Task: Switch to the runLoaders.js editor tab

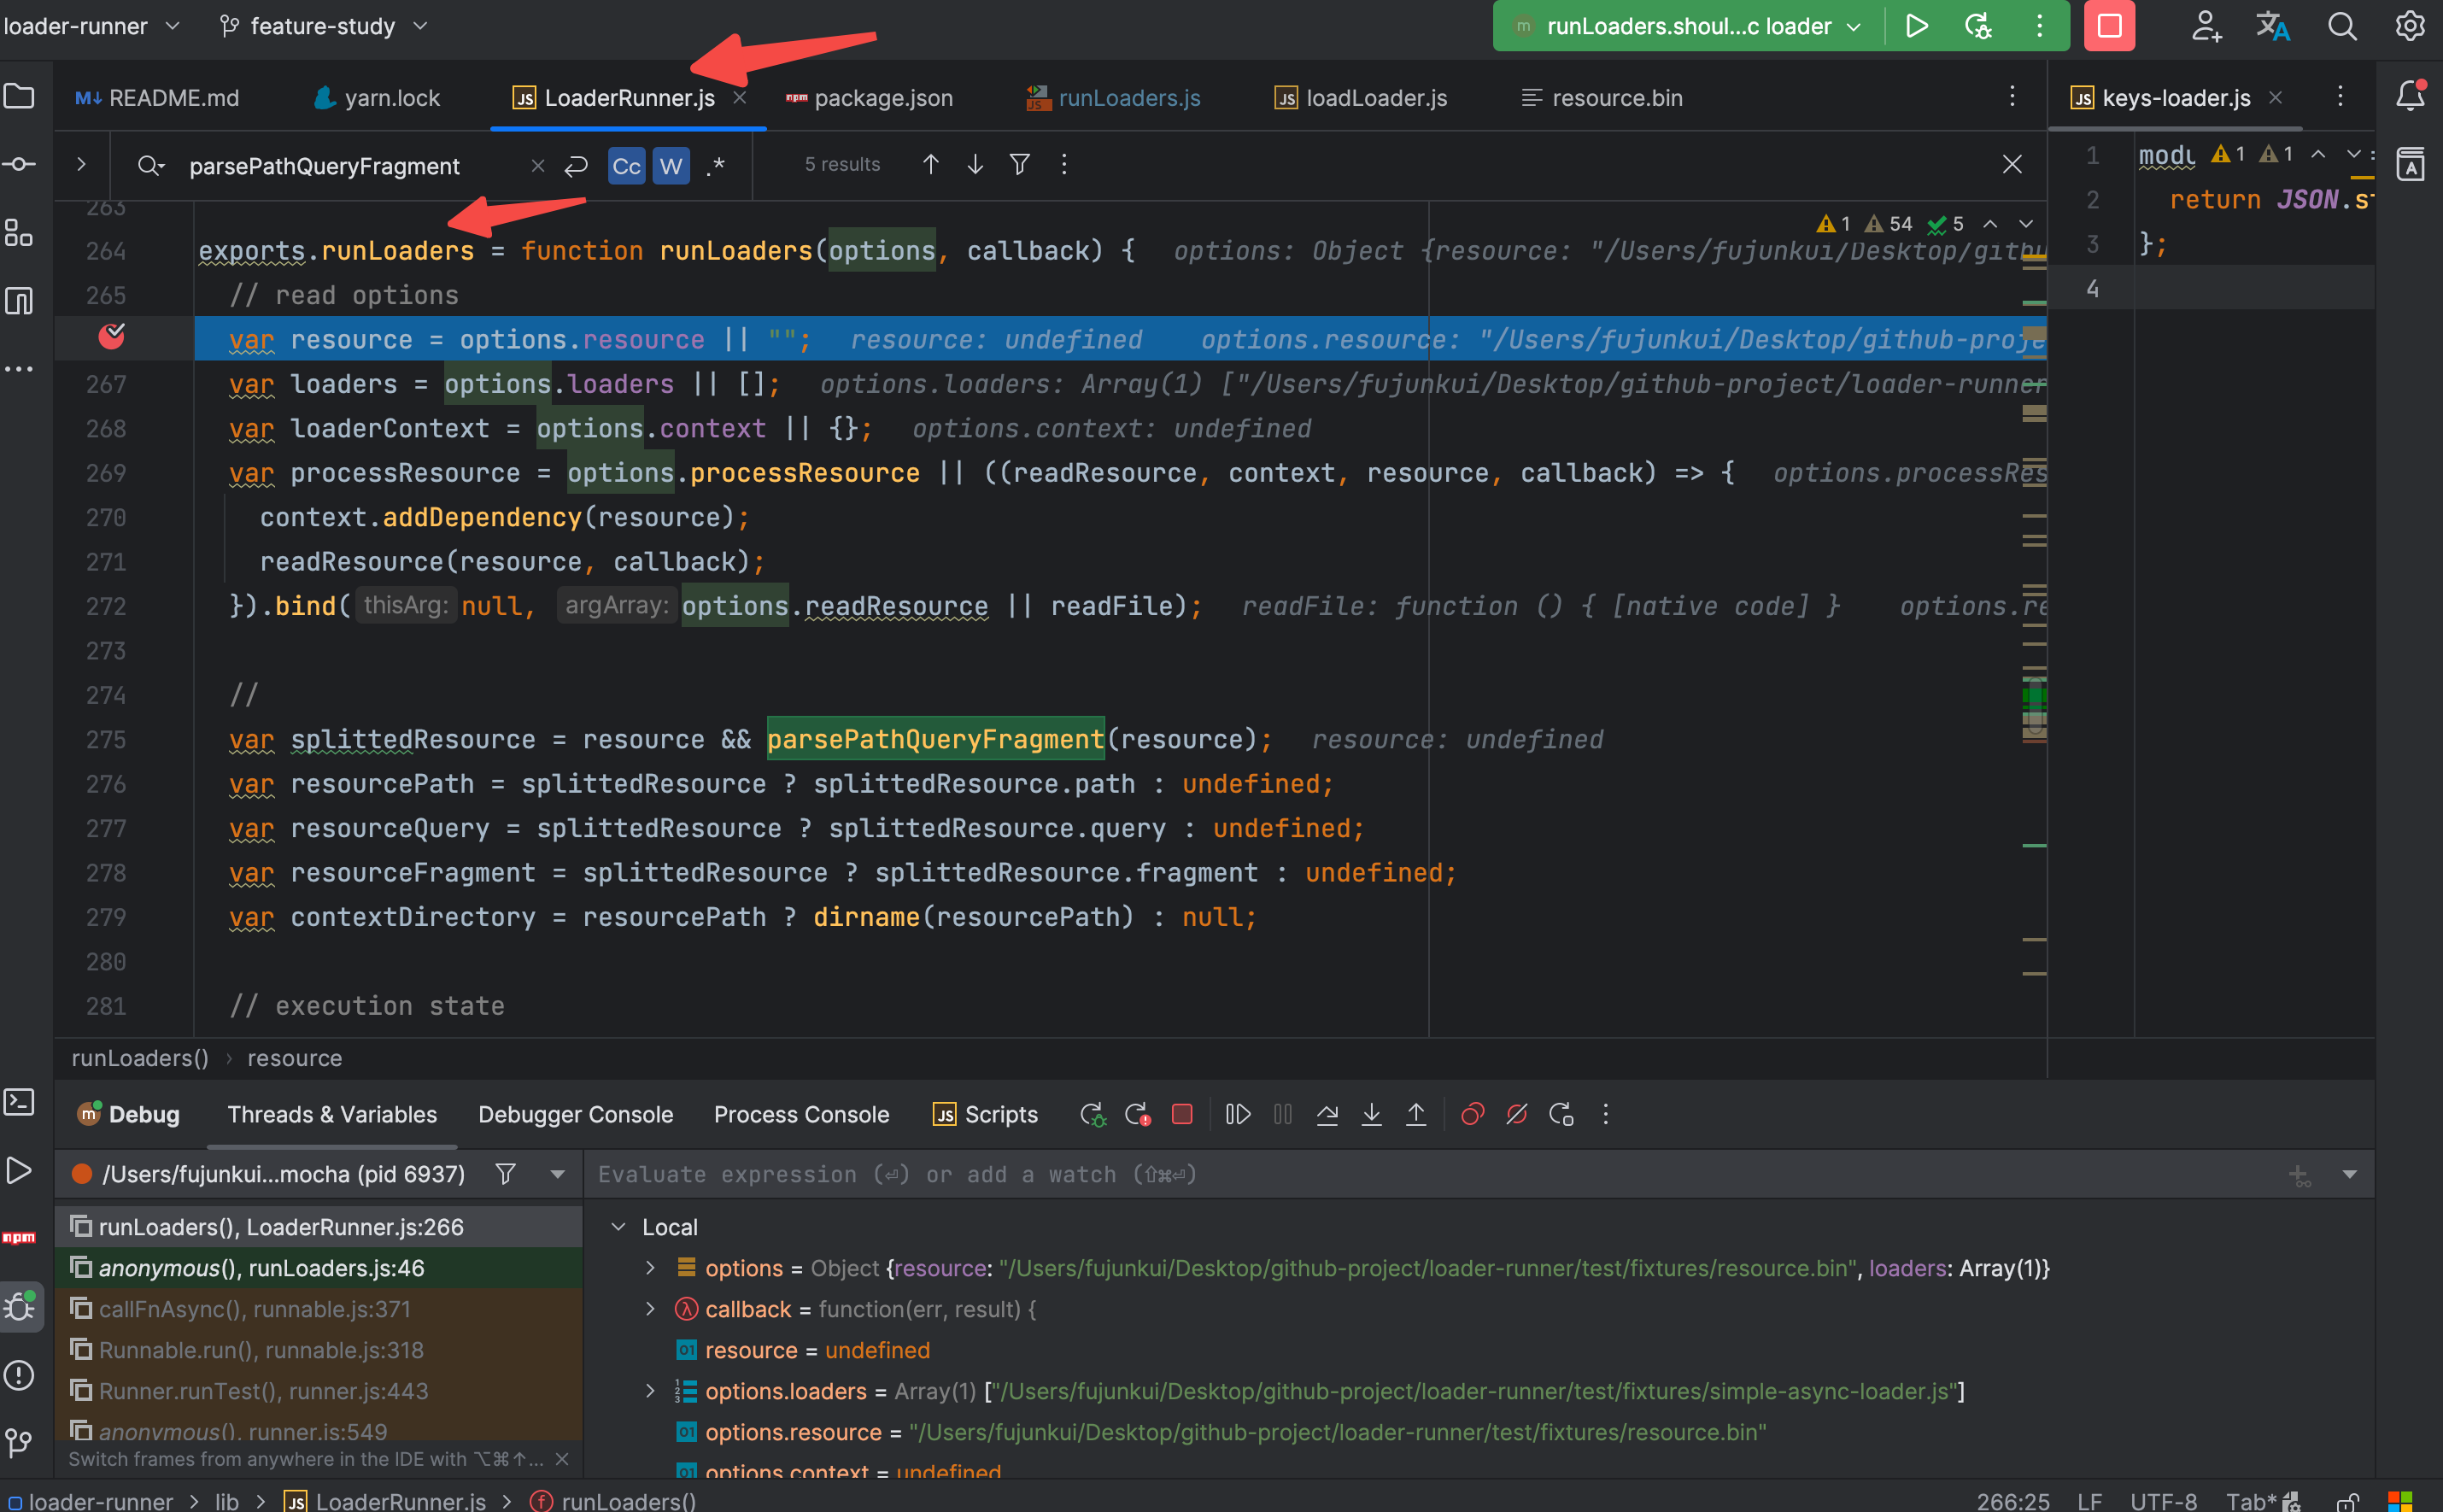Action: coord(1128,98)
